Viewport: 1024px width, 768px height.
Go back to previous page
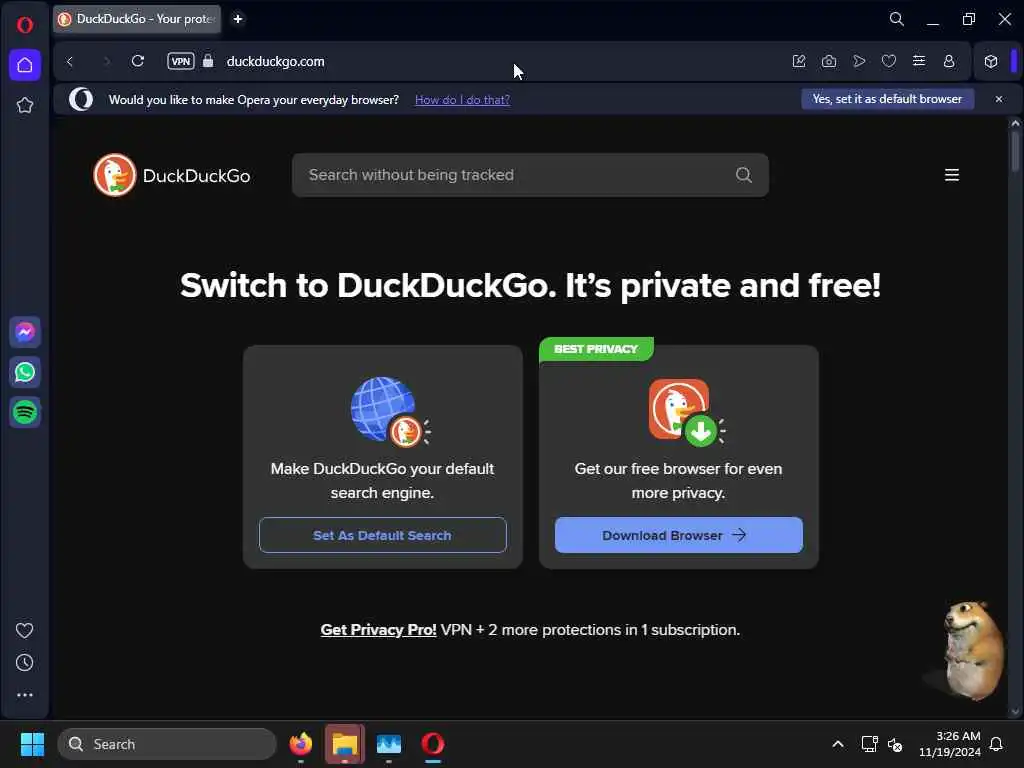pyautogui.click(x=70, y=61)
